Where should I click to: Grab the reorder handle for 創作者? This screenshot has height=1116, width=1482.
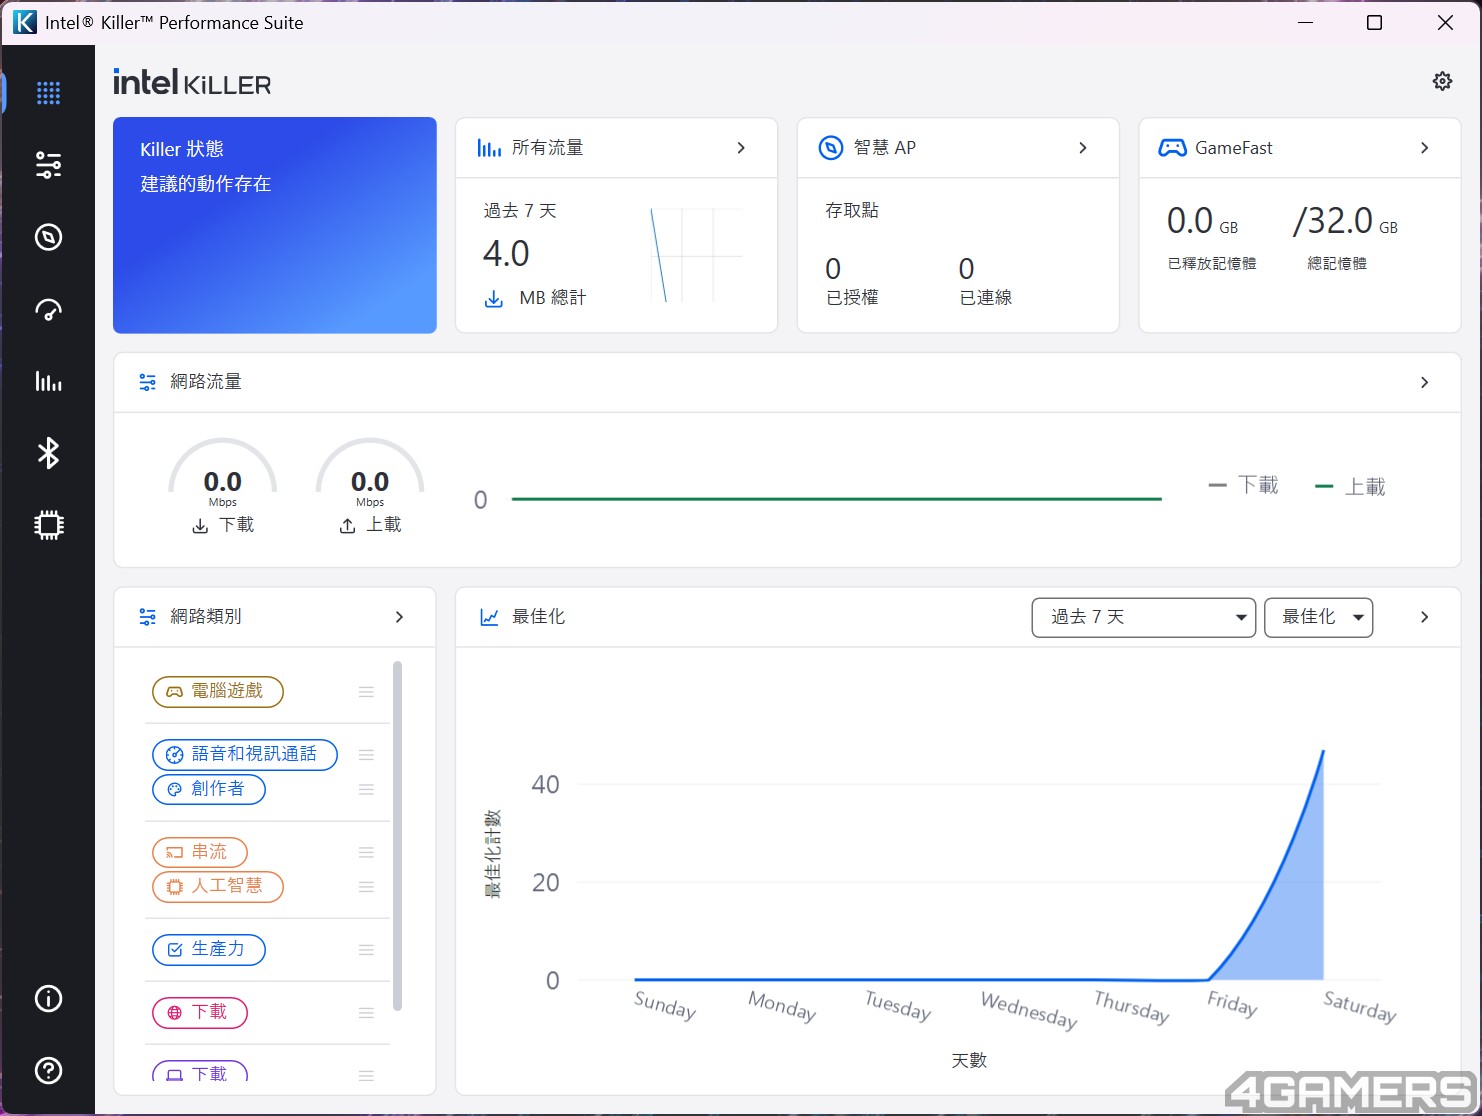366,789
